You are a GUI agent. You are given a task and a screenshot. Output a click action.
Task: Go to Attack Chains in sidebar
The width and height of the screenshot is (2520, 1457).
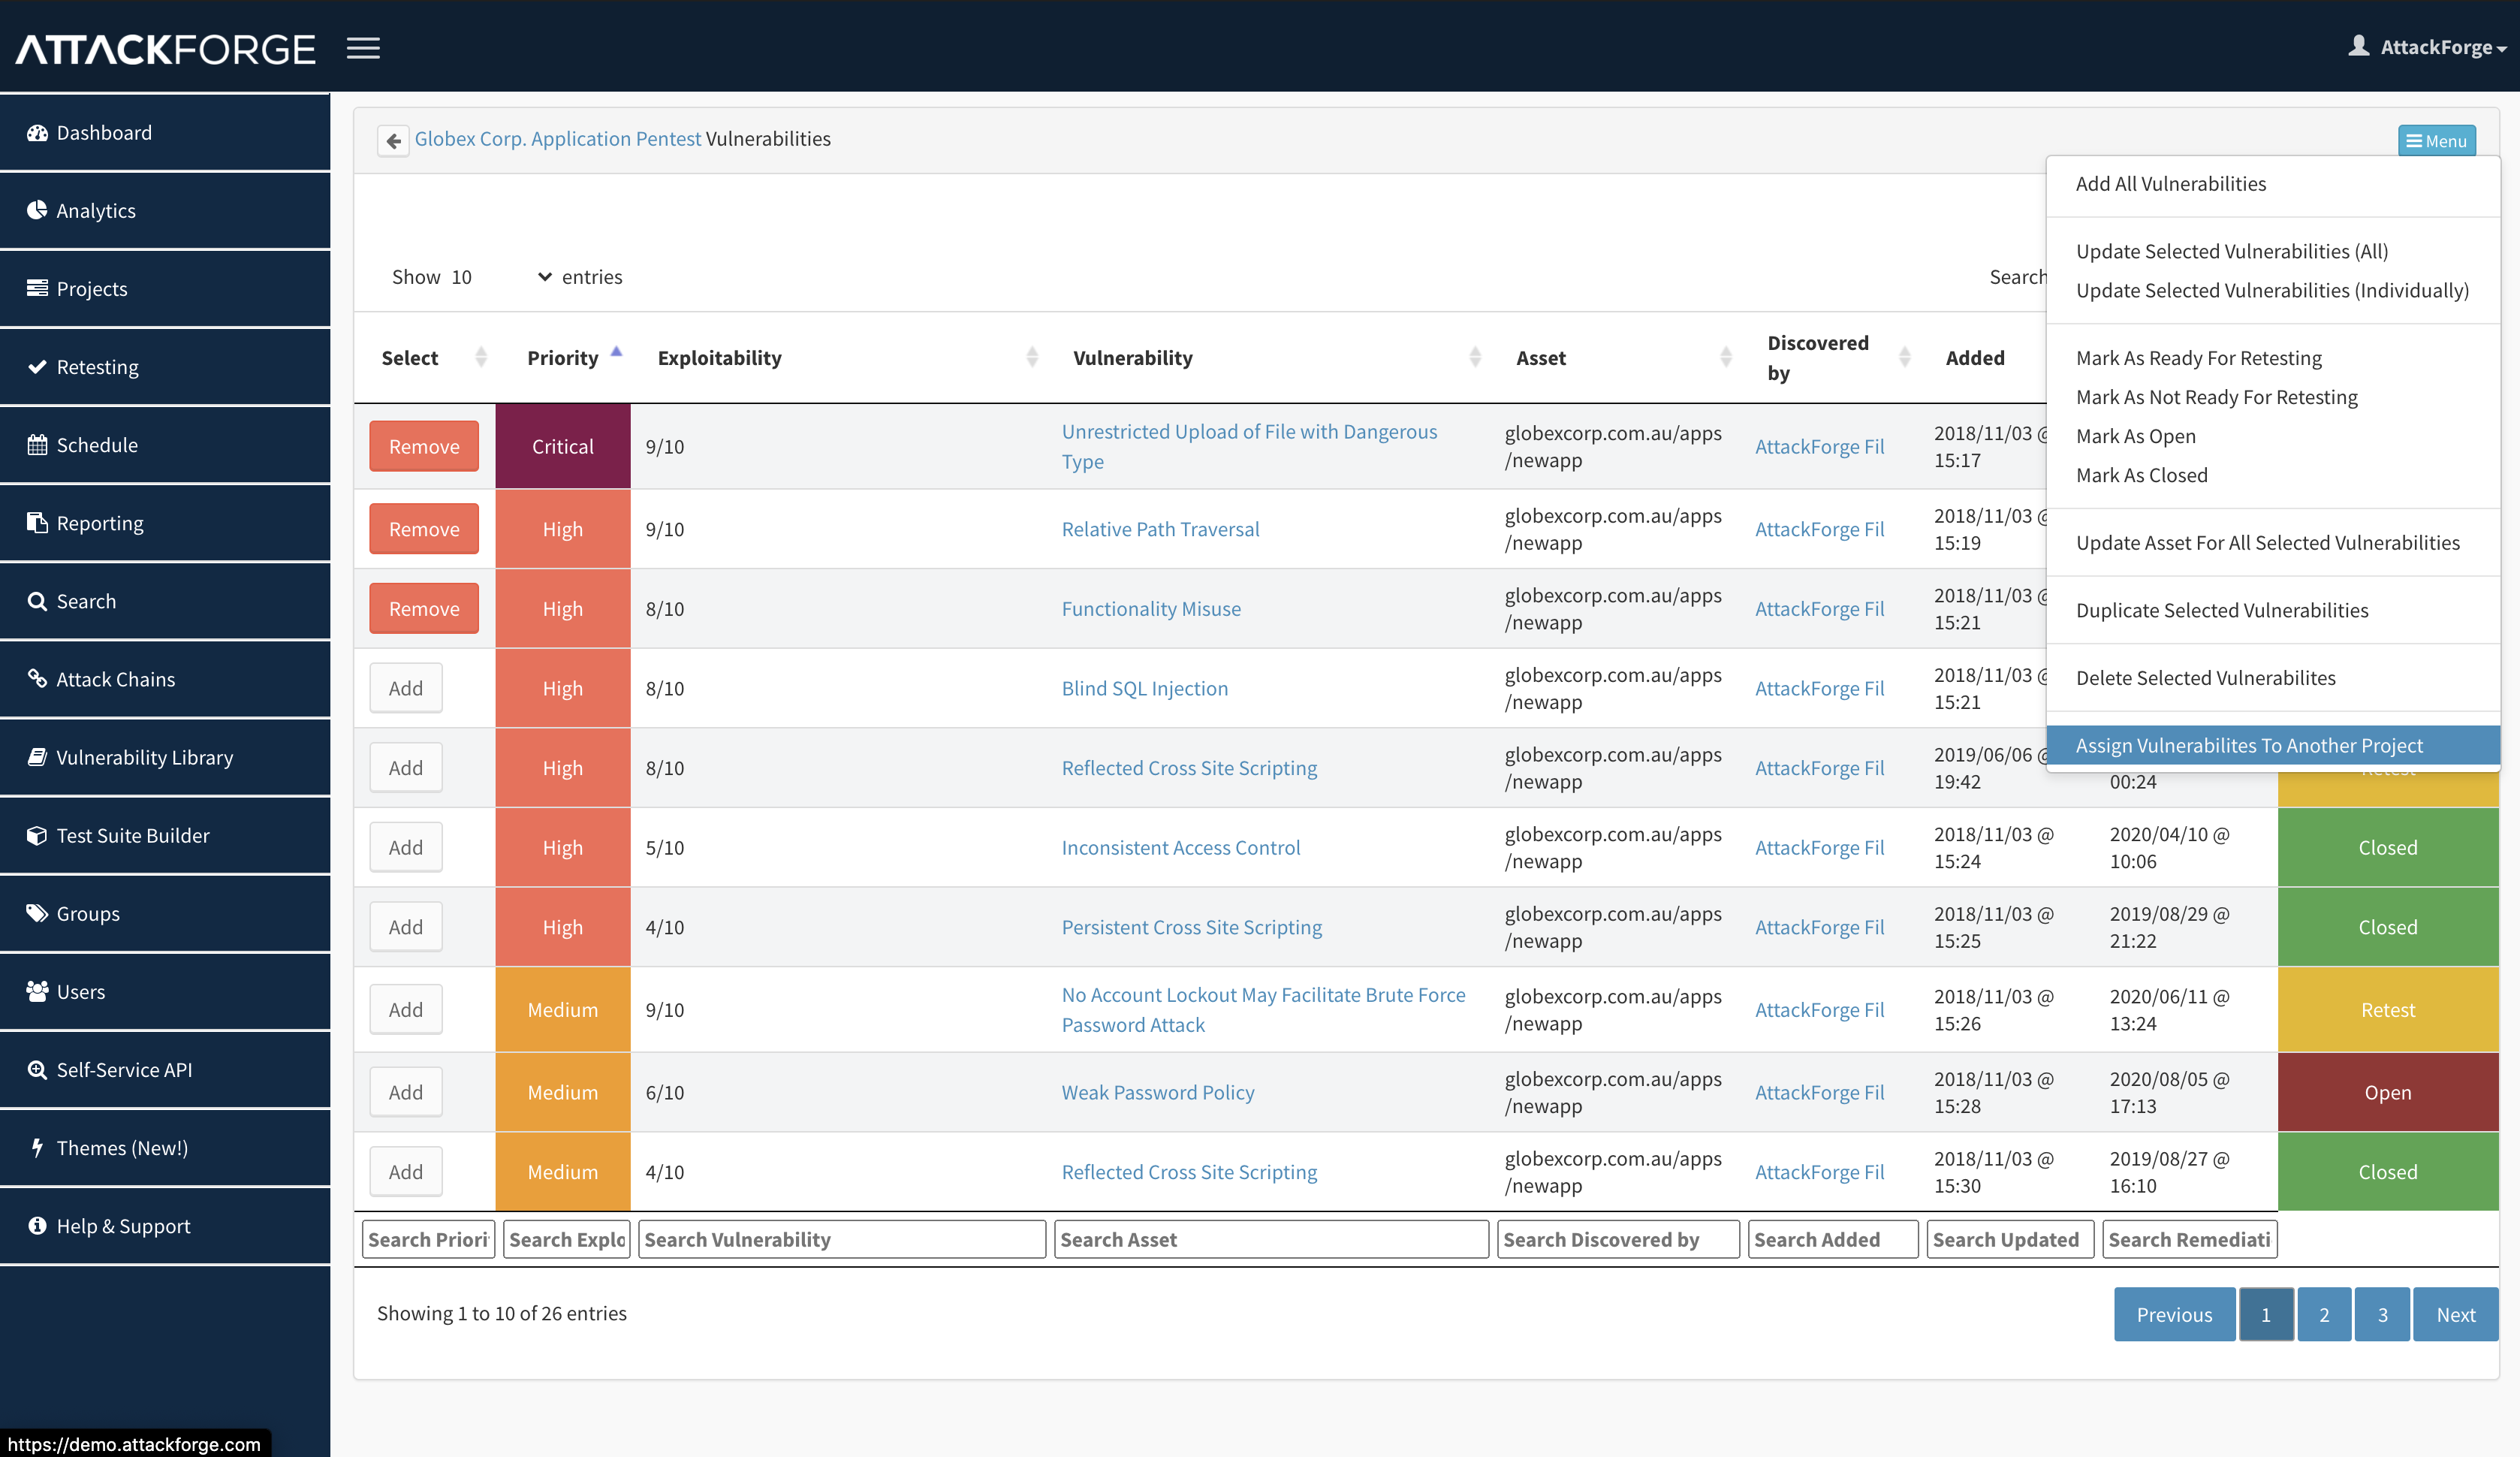pyautogui.click(x=115, y=679)
